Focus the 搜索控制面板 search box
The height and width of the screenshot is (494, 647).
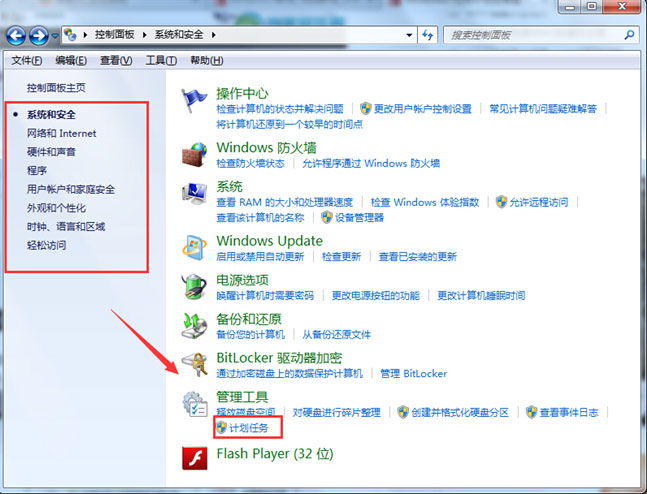(541, 35)
